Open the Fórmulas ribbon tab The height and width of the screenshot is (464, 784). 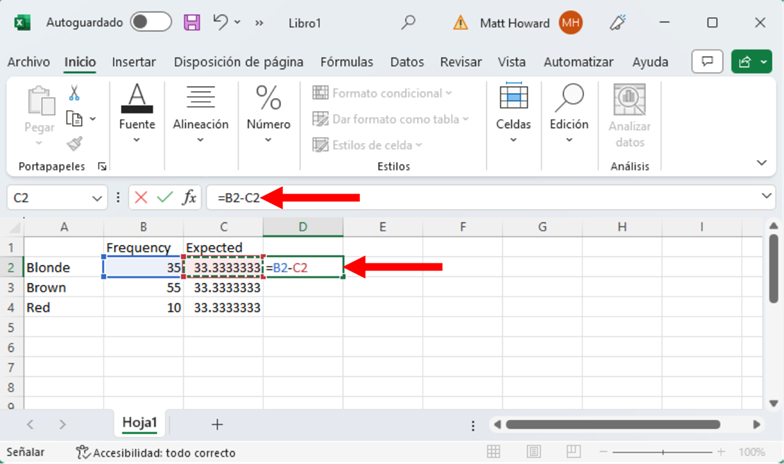point(347,62)
